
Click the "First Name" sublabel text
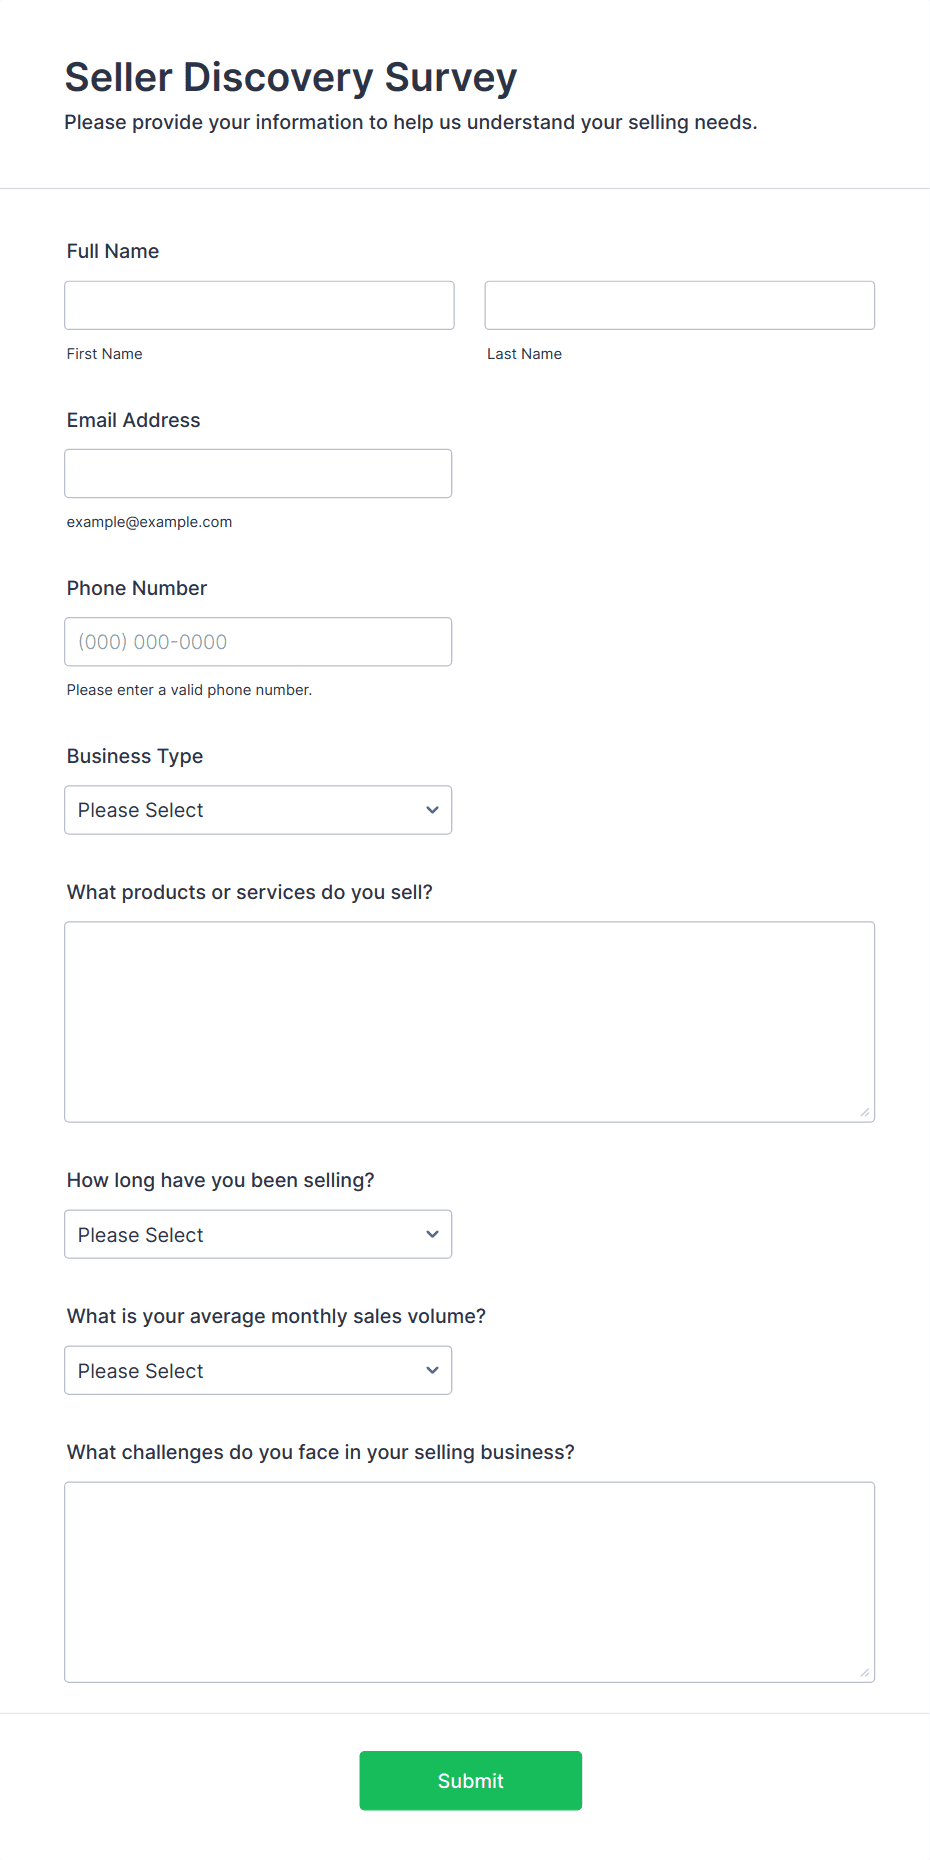tap(105, 354)
